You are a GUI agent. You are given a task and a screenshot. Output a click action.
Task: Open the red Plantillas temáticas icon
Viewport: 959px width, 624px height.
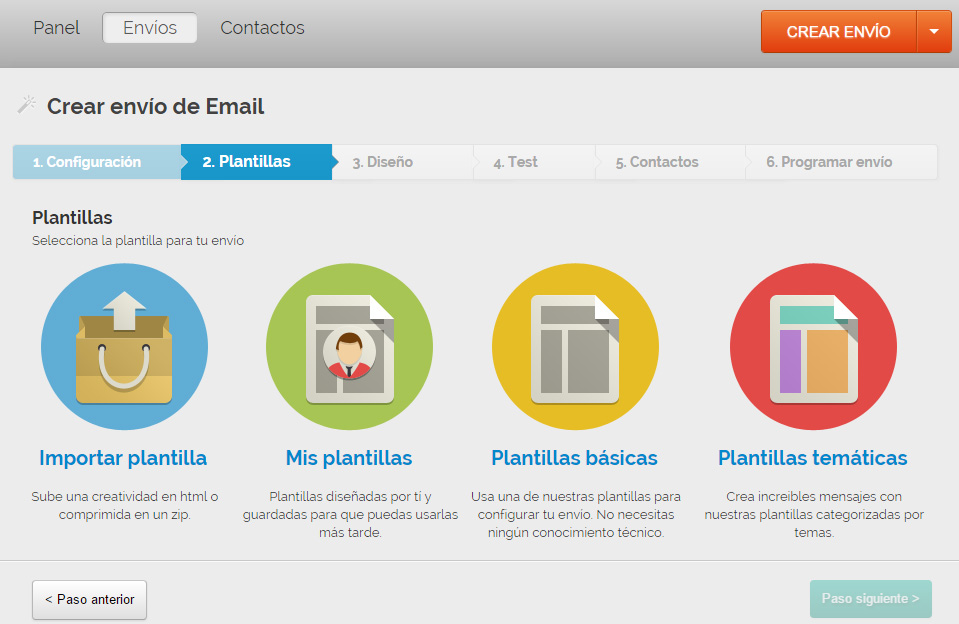pos(813,347)
